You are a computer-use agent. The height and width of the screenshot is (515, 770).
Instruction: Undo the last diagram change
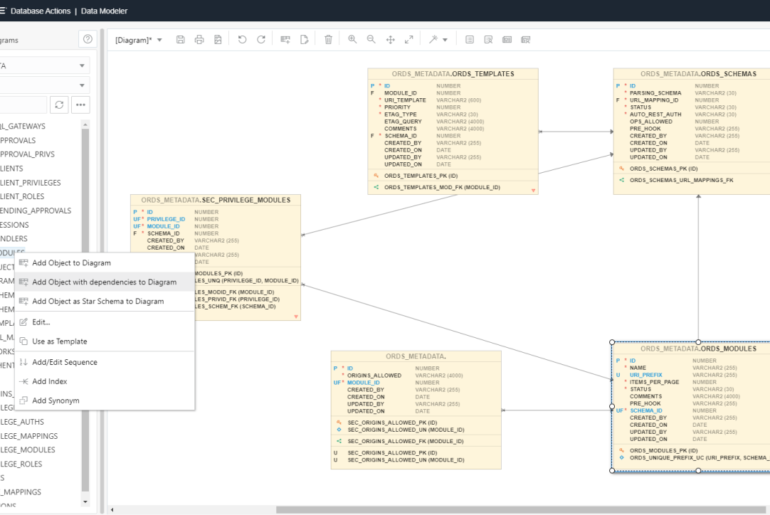pyautogui.click(x=242, y=40)
